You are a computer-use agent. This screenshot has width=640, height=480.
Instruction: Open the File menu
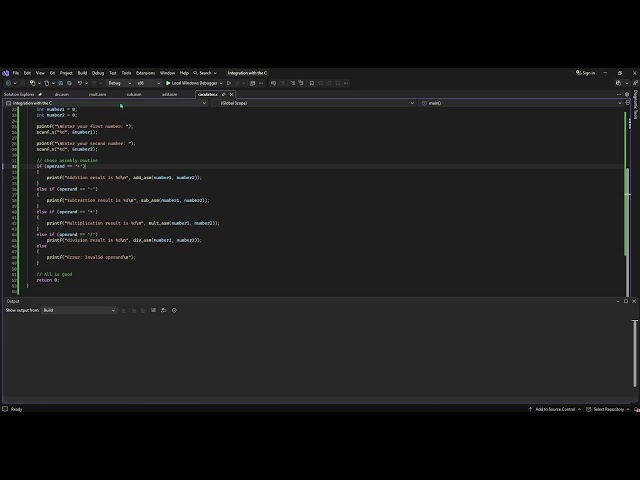click(16, 73)
